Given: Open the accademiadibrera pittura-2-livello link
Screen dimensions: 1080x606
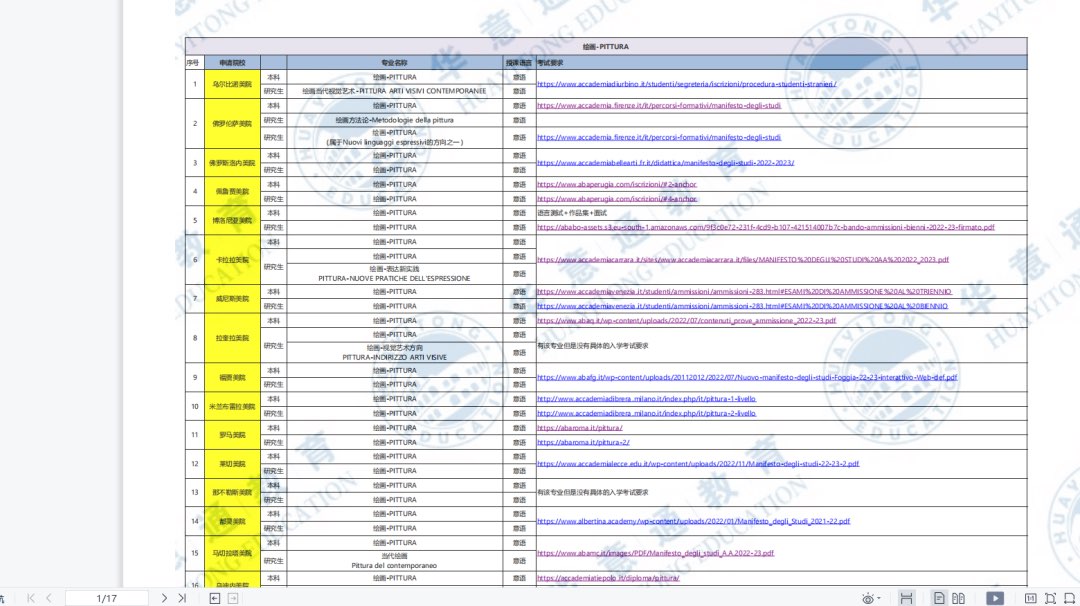Looking at the screenshot, I should [x=646, y=413].
